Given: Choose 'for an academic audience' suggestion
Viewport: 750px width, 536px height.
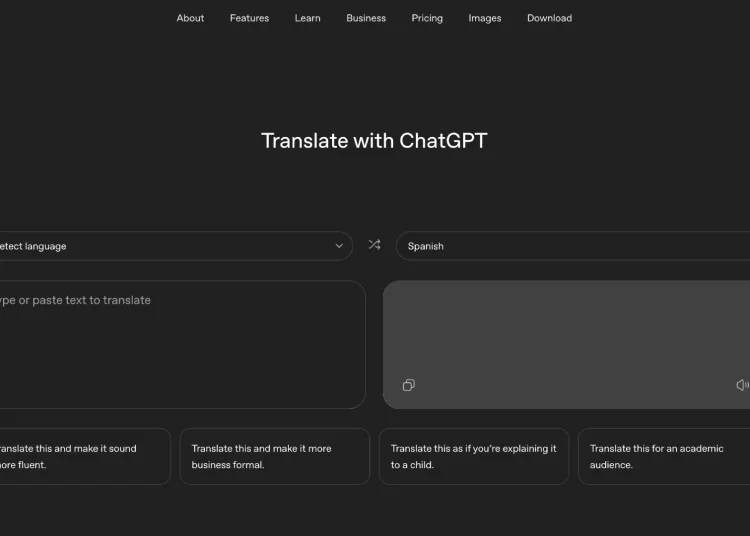Looking at the screenshot, I should coord(664,456).
